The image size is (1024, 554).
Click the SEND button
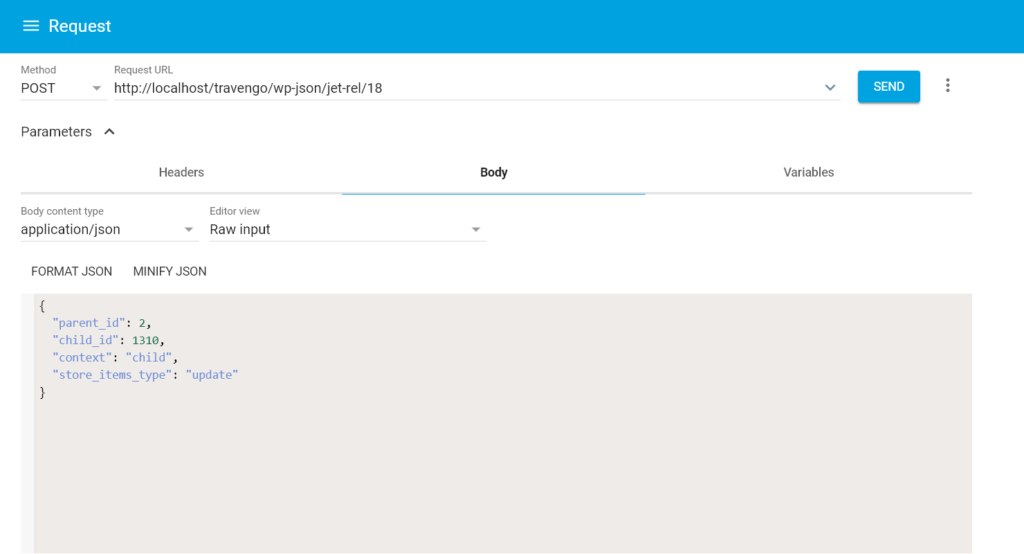tap(888, 87)
